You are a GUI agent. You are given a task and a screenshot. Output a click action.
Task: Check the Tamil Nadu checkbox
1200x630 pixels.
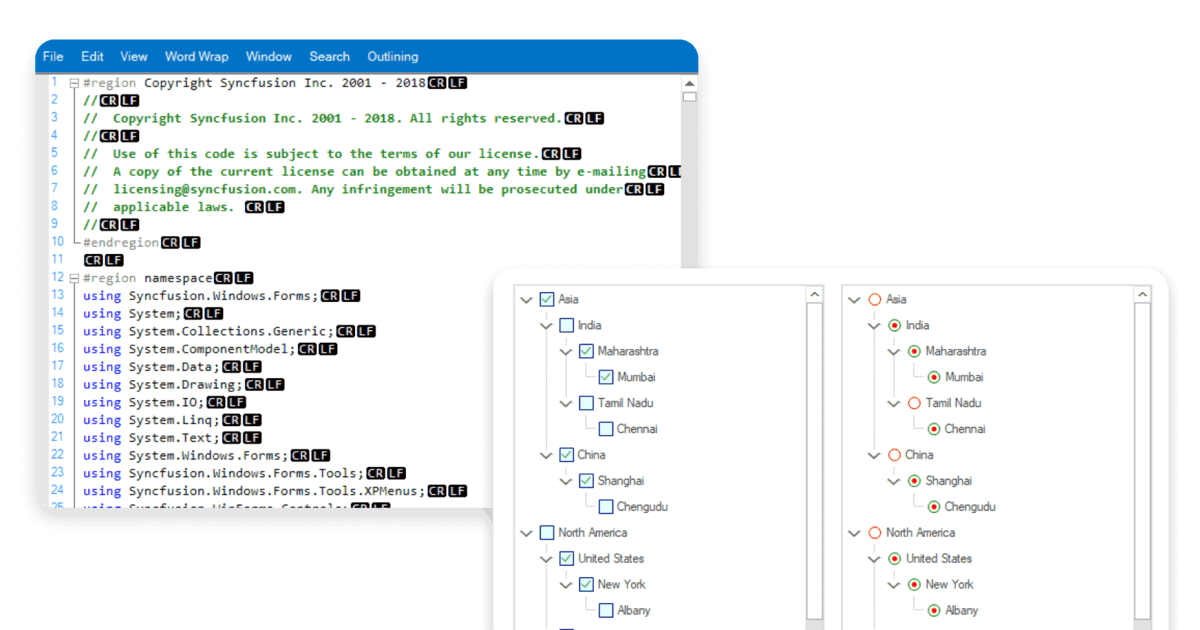click(586, 403)
